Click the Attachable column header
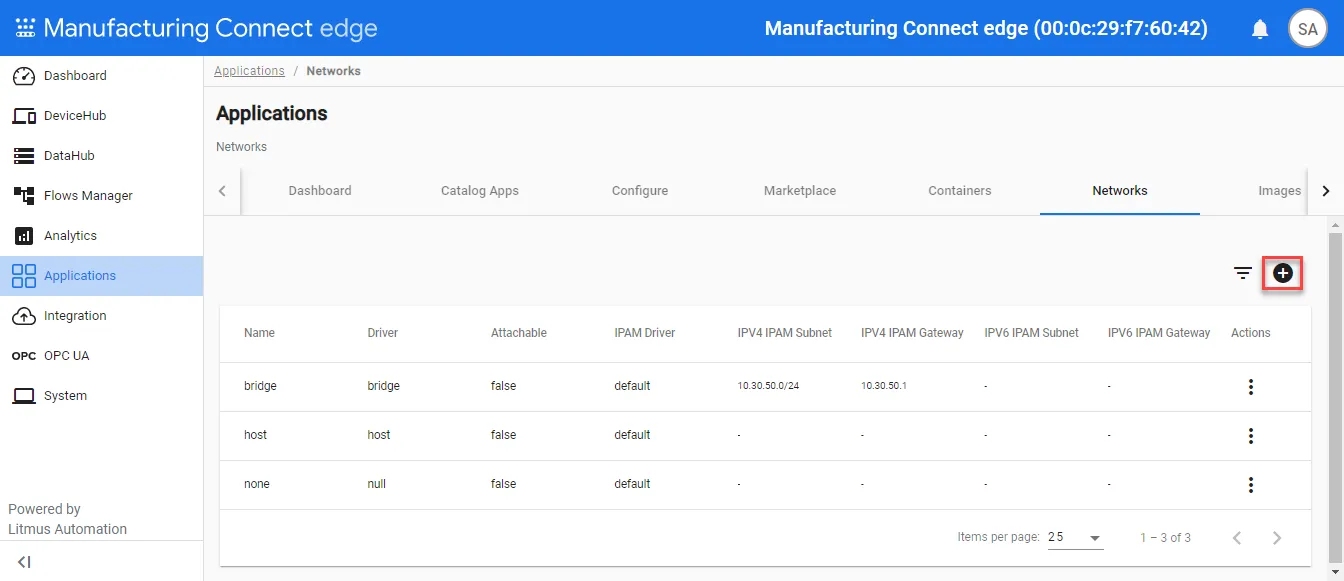Image resolution: width=1344 pixels, height=581 pixels. coord(519,333)
